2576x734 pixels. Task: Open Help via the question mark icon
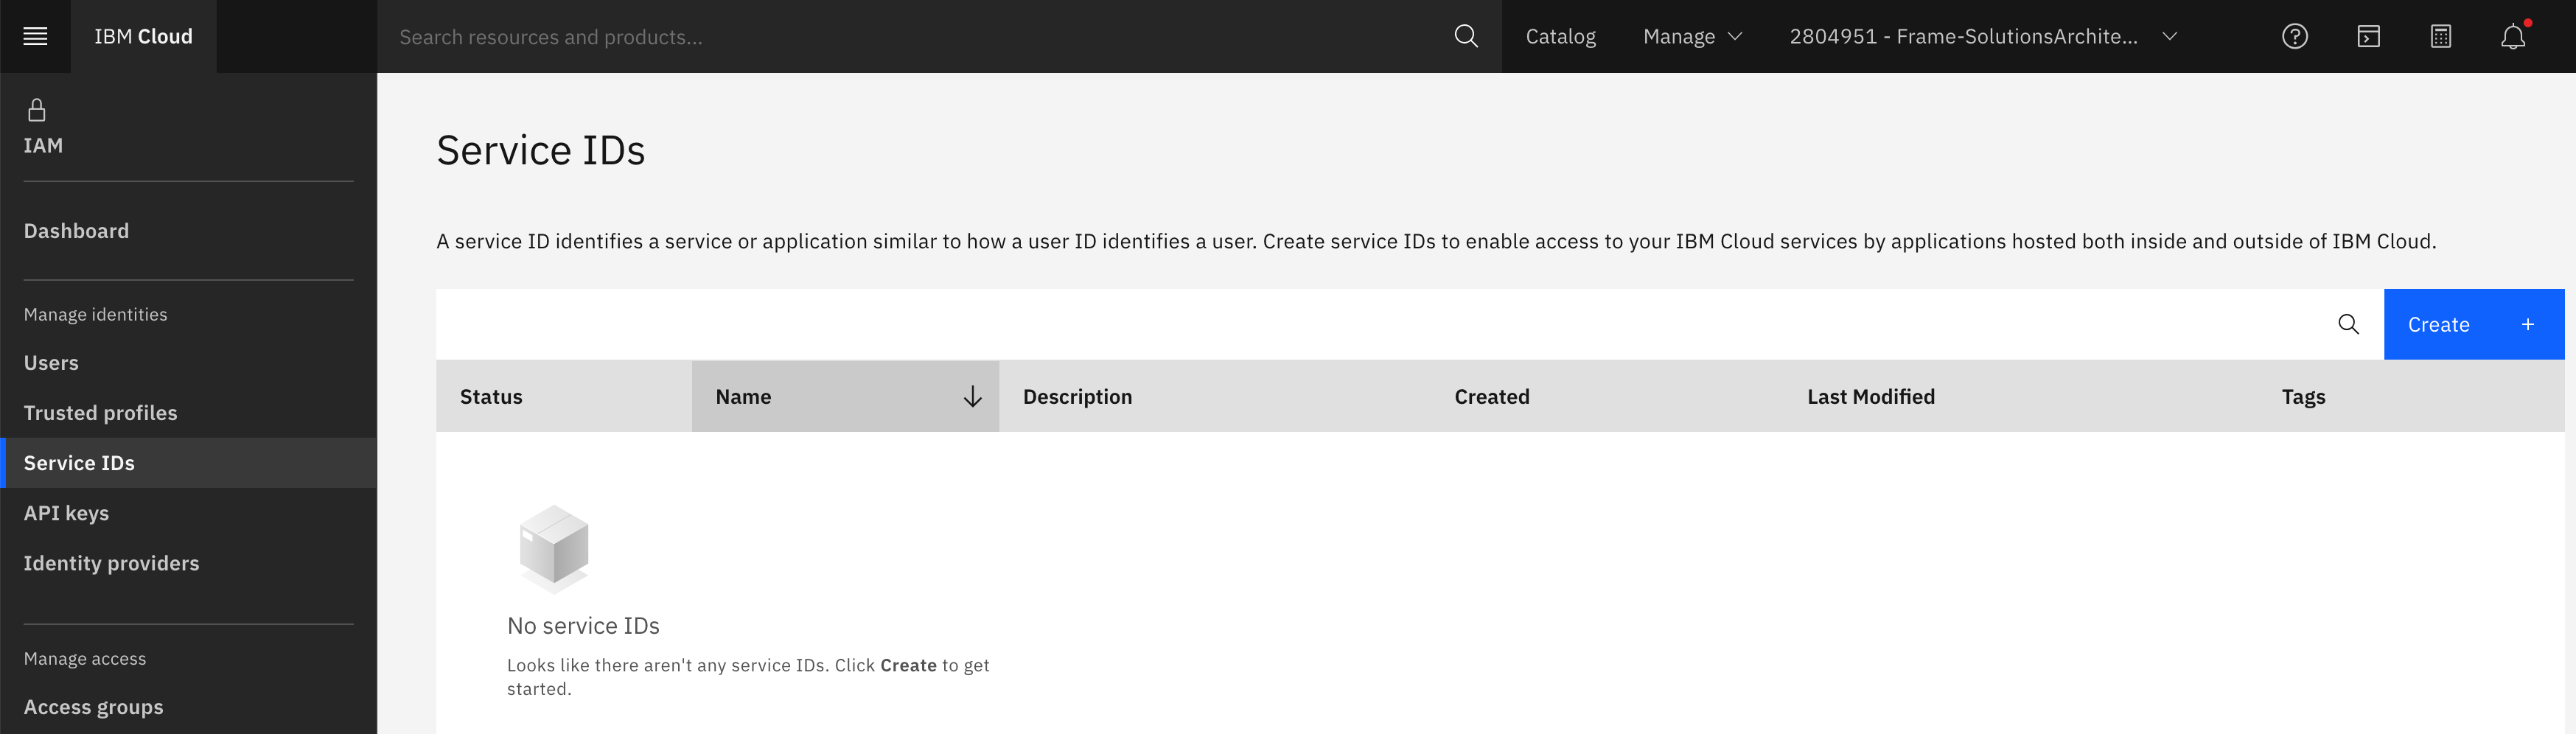(2294, 36)
